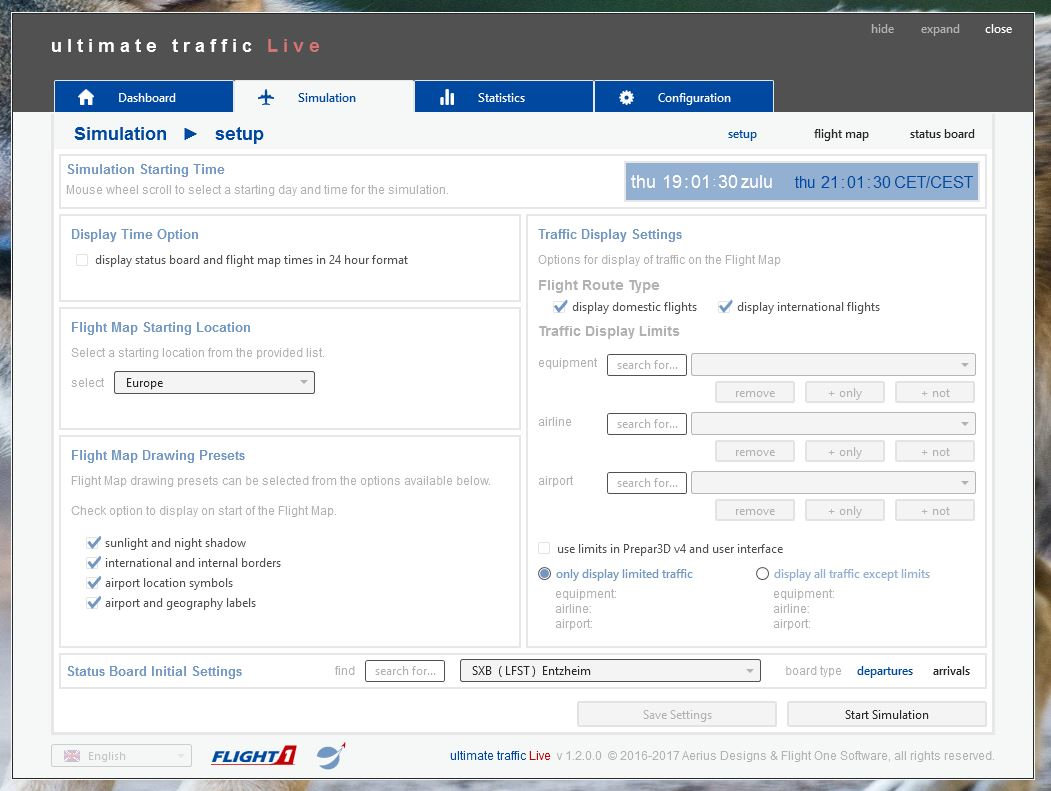Open the status board sub-page
1051x791 pixels.
(942, 134)
